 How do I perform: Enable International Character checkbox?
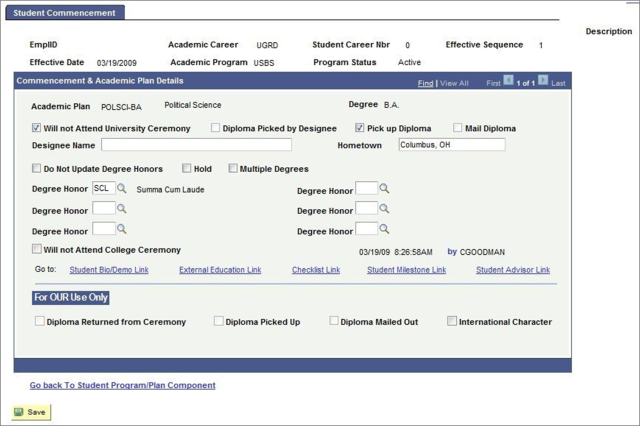452,321
